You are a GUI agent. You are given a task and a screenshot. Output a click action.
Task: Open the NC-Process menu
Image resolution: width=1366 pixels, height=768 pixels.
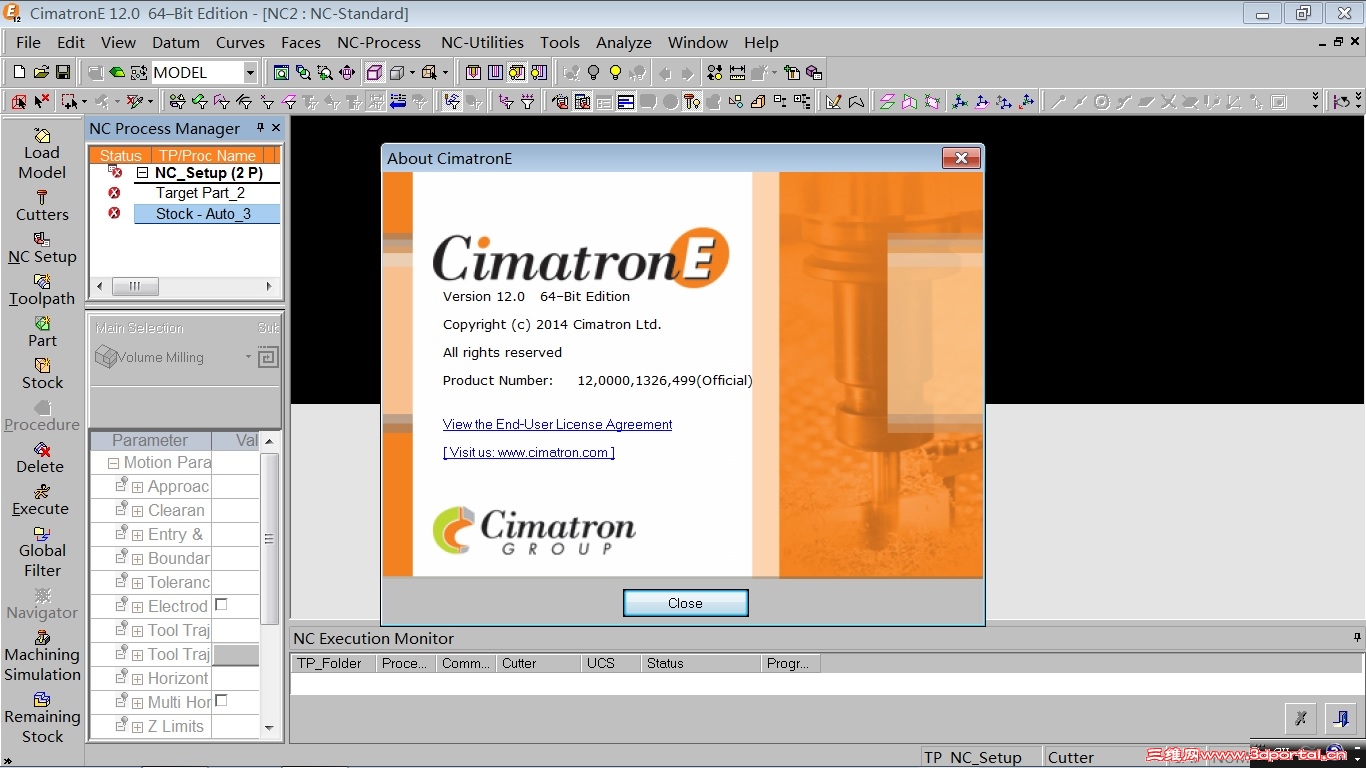[x=379, y=42]
